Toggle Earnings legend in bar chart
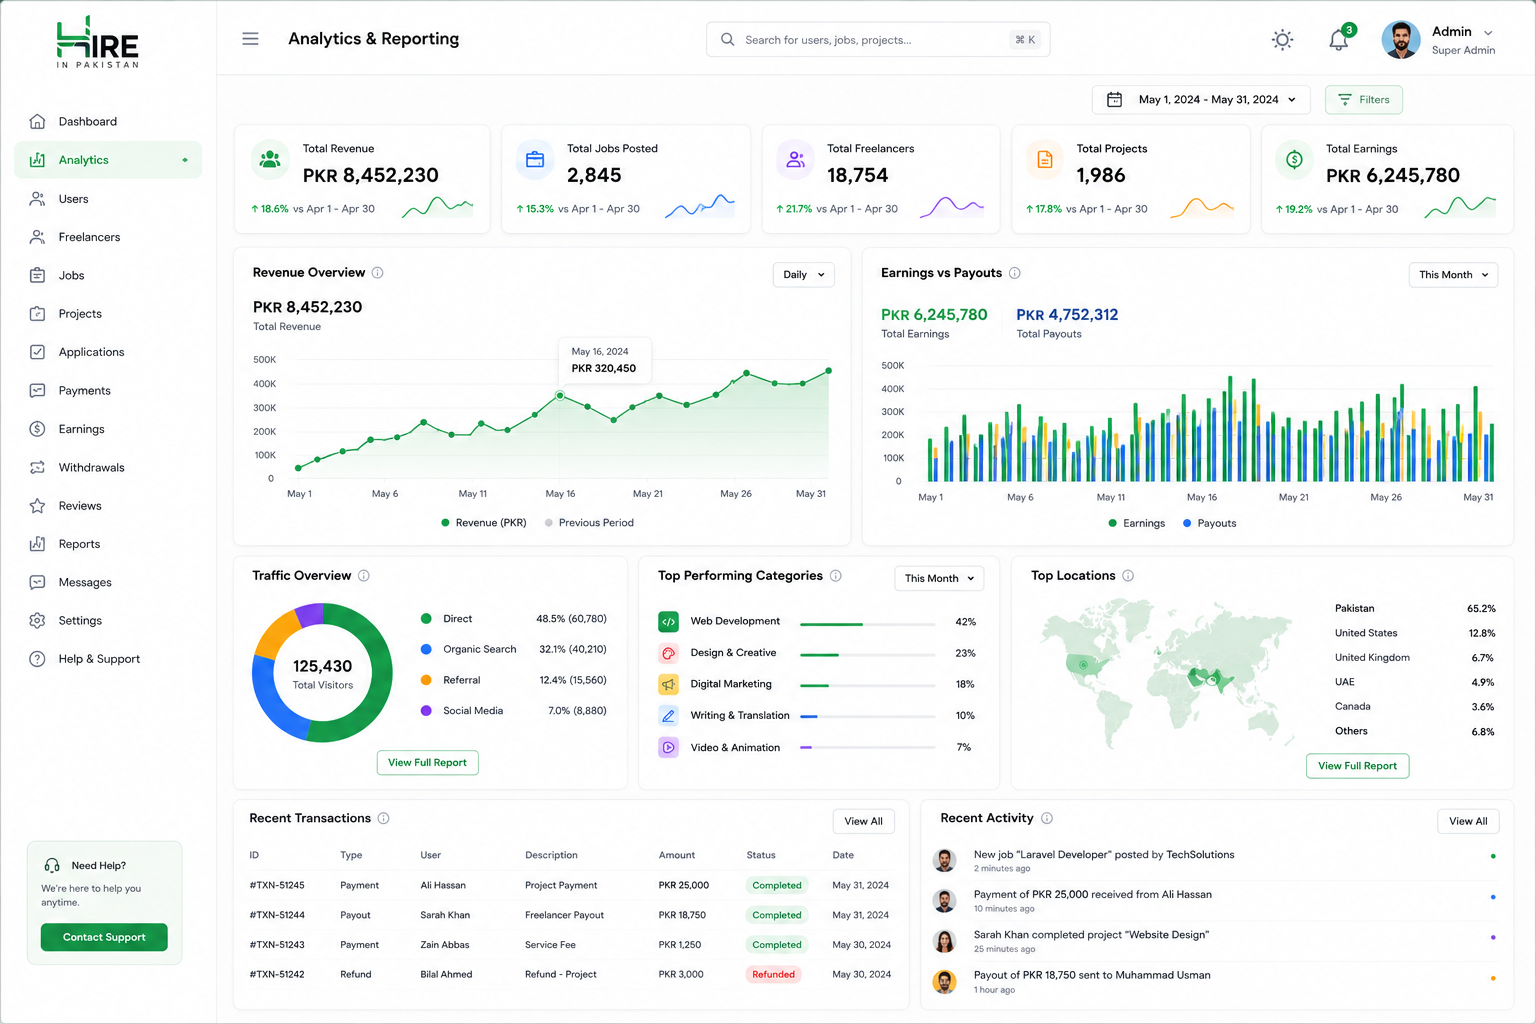The image size is (1536, 1024). 1137,523
